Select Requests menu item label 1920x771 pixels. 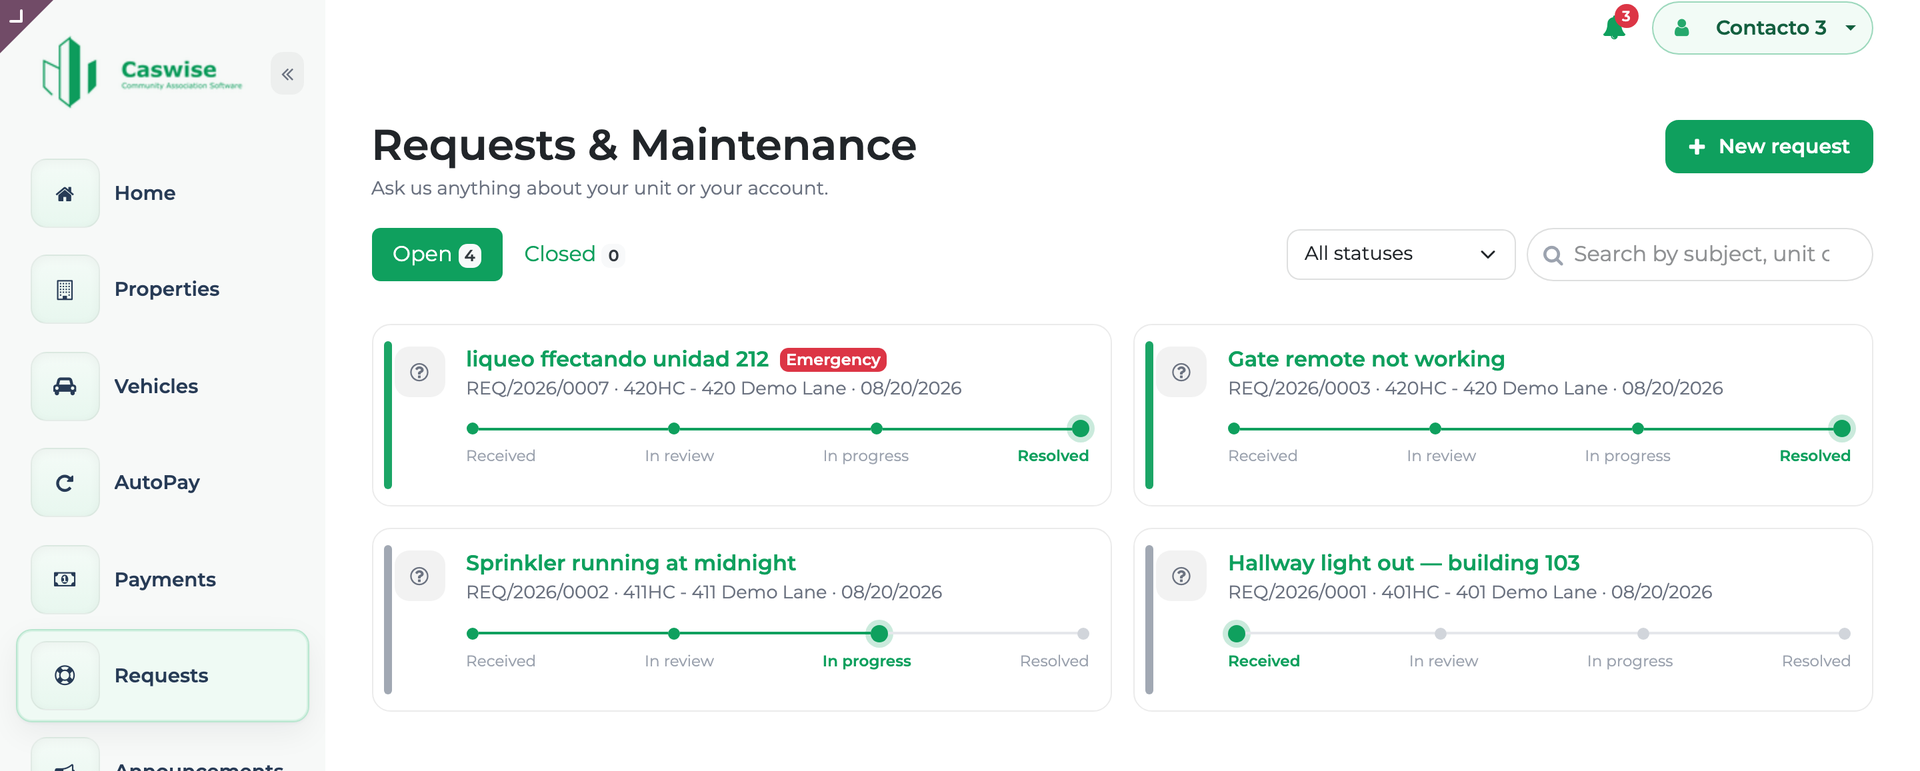[161, 675]
